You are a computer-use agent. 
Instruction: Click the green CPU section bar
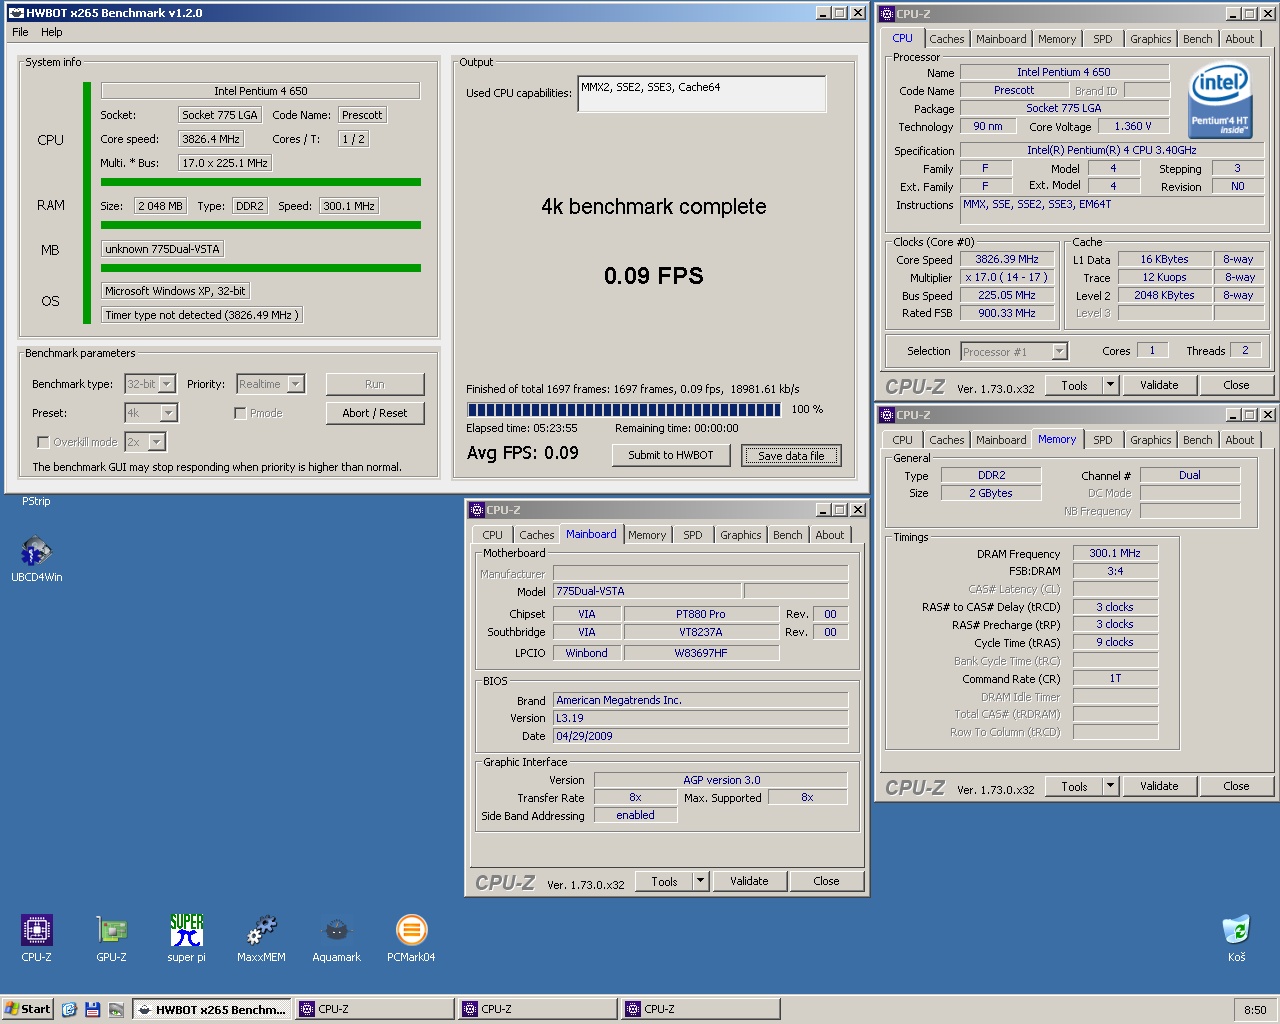(261, 182)
